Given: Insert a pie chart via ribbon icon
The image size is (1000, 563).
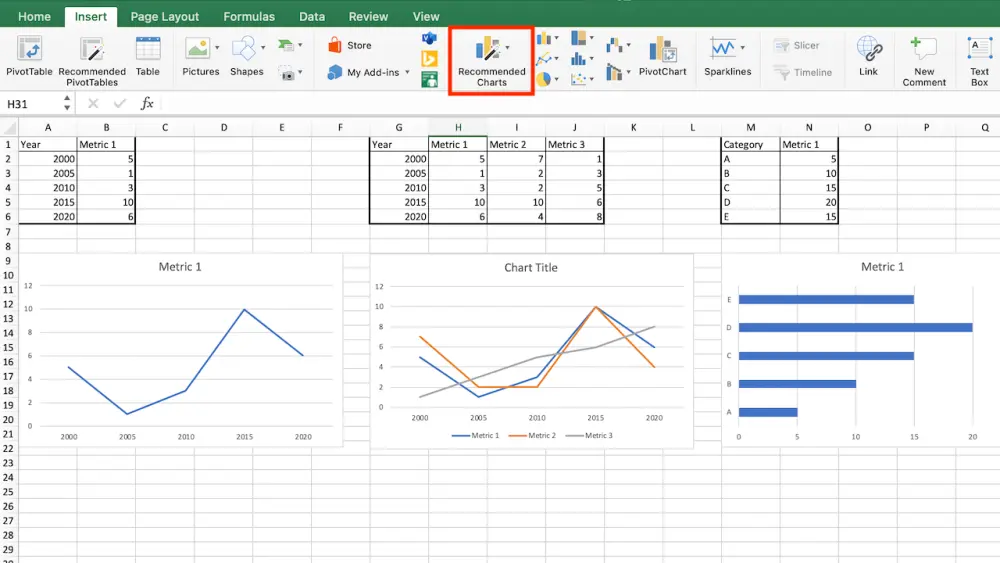Looking at the screenshot, I should point(543,79).
